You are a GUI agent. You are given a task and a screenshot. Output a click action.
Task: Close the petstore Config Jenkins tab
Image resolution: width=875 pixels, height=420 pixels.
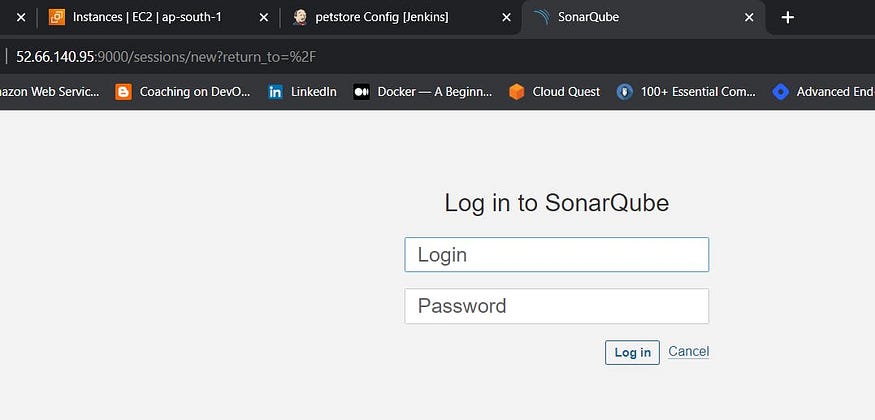[x=506, y=17]
